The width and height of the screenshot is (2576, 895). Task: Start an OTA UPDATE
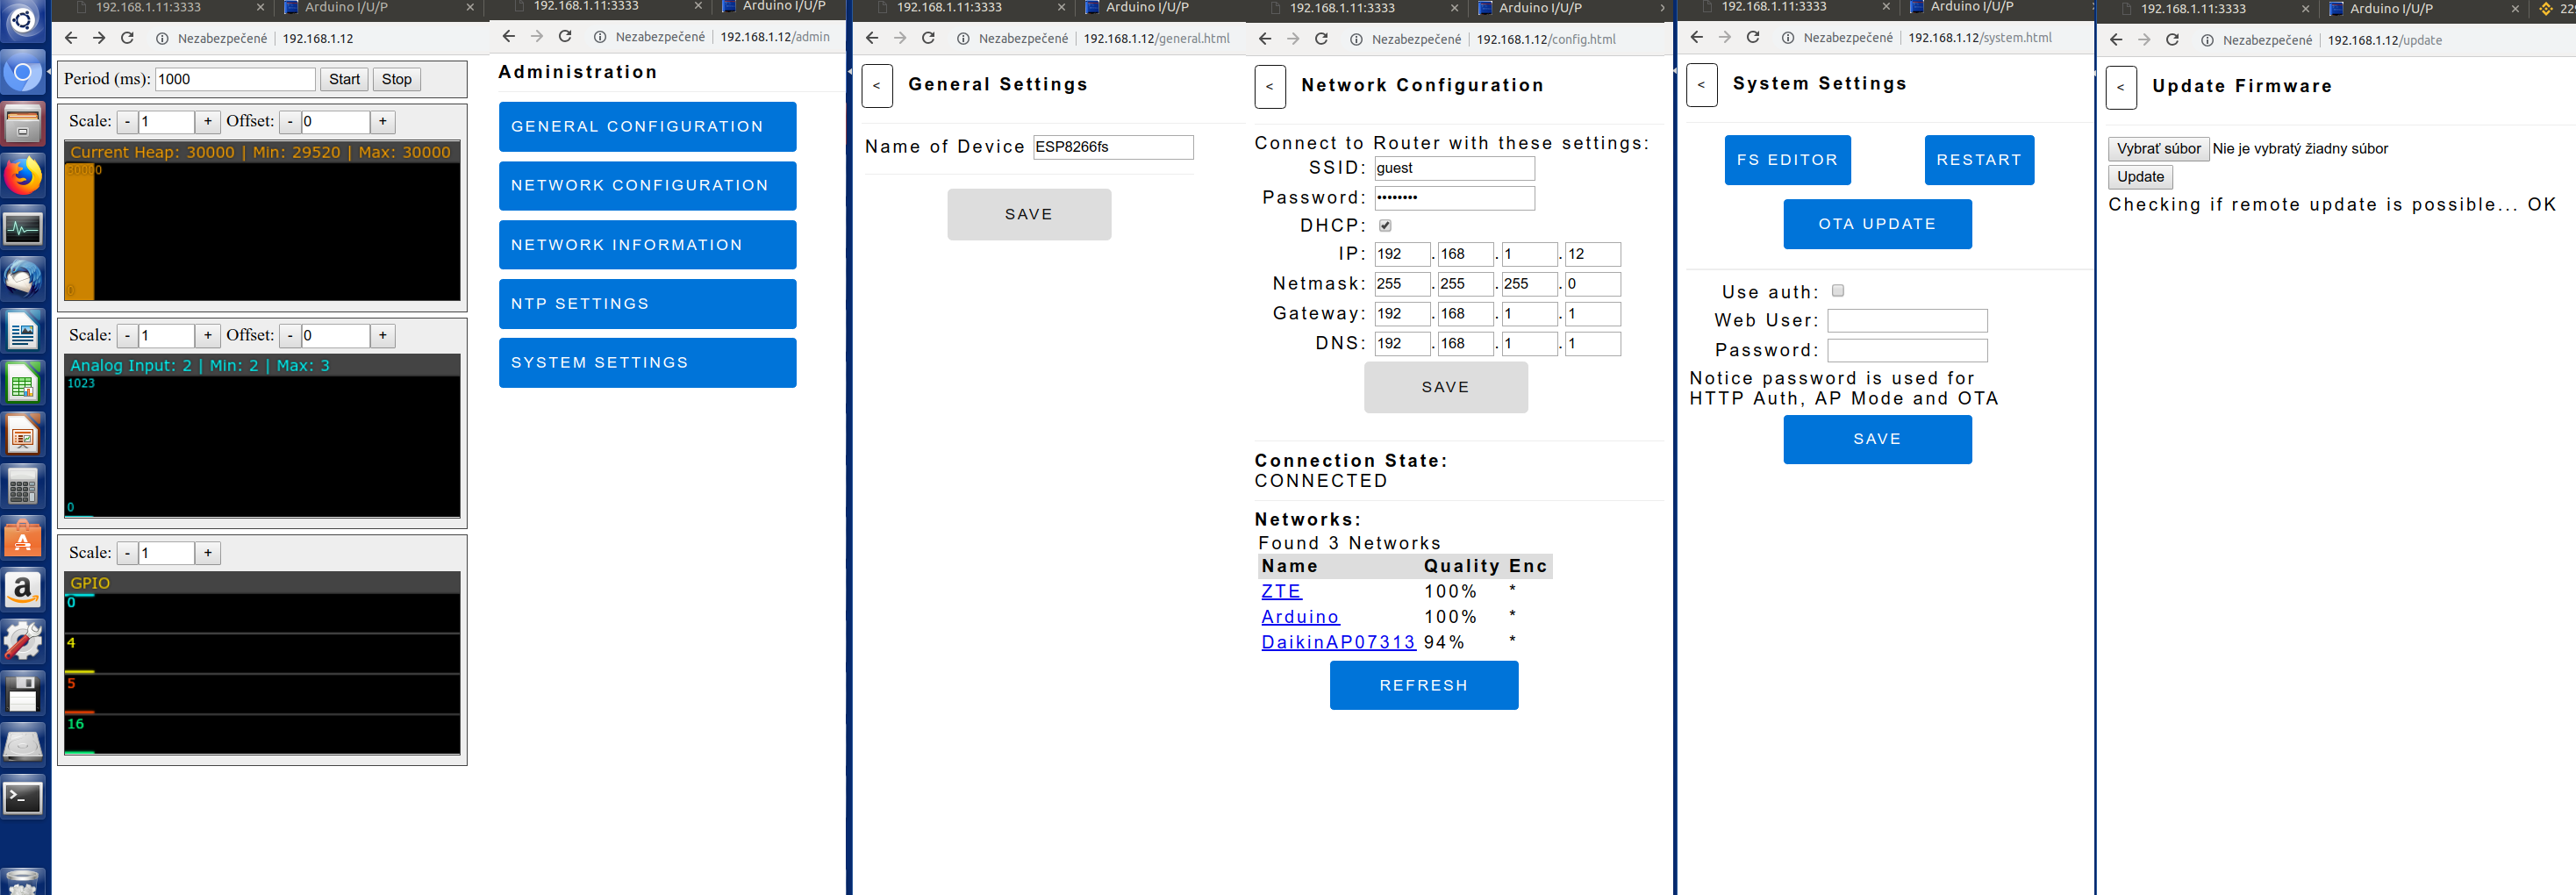click(1877, 224)
